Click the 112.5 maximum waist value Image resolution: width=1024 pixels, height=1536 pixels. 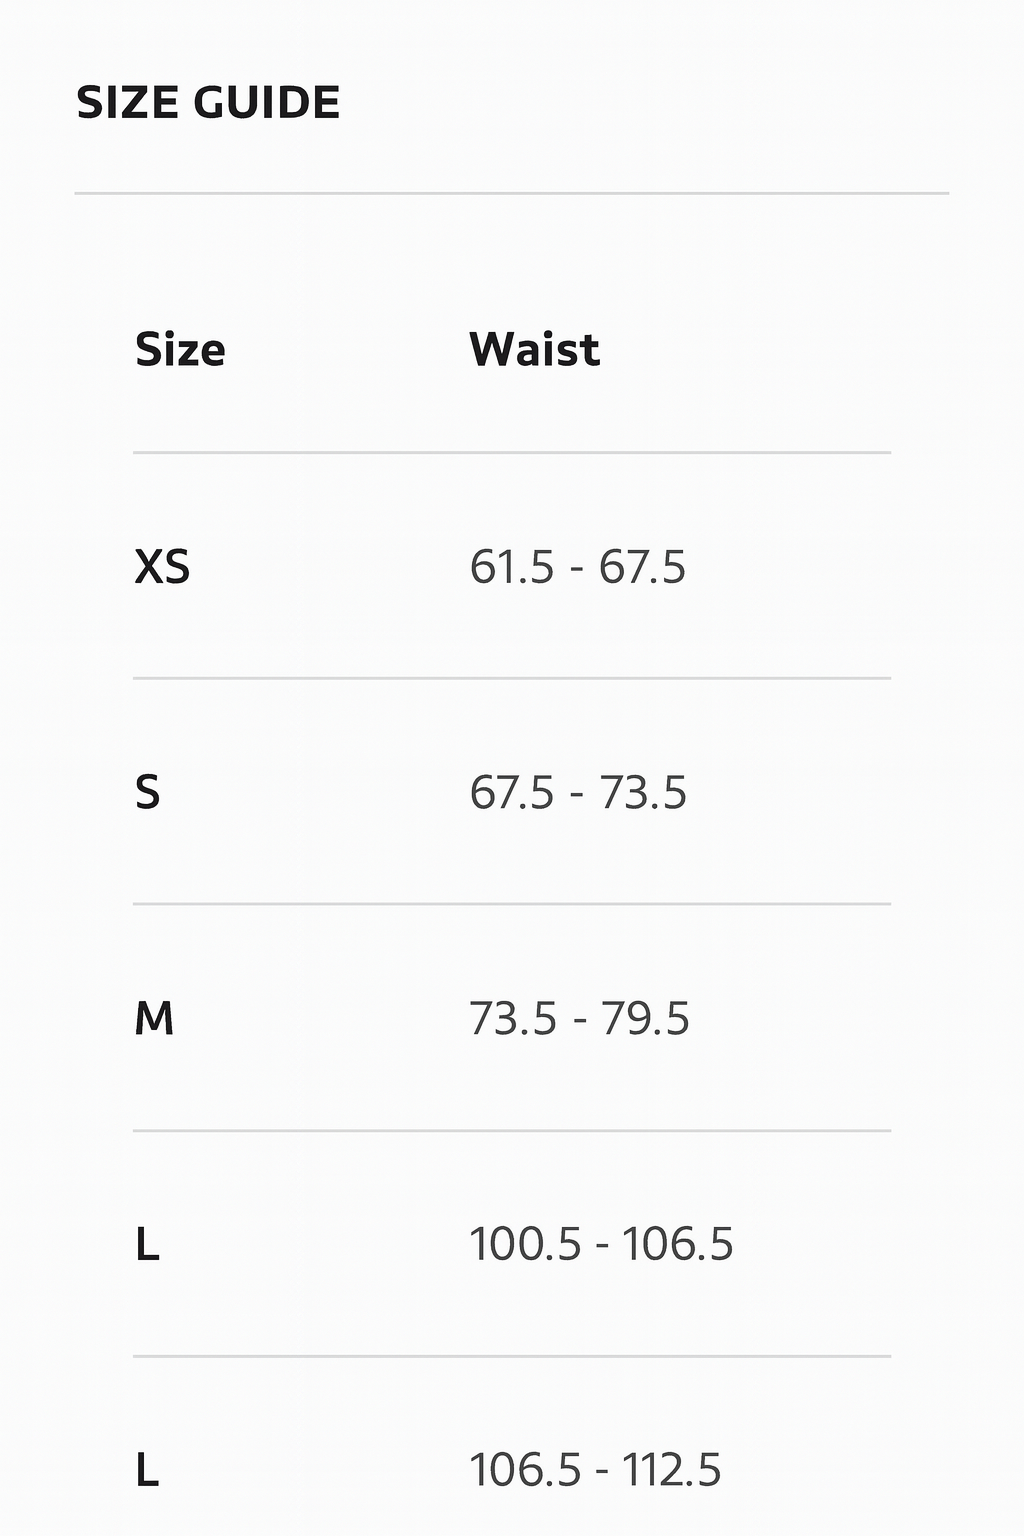(671, 1471)
